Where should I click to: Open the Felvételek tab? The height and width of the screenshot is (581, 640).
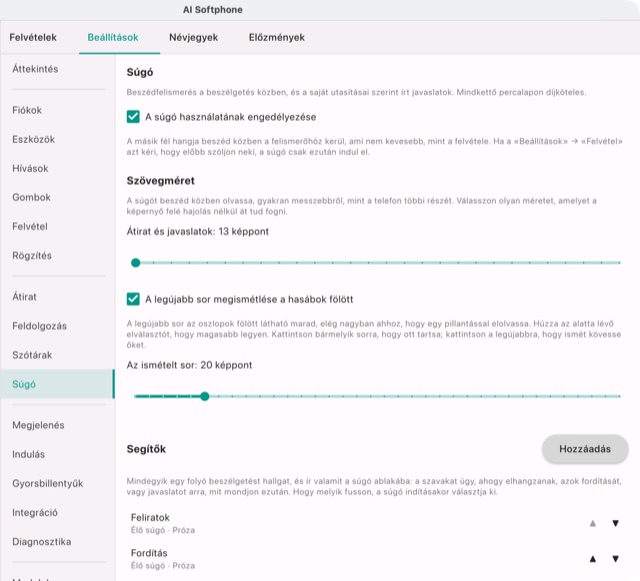tap(33, 37)
